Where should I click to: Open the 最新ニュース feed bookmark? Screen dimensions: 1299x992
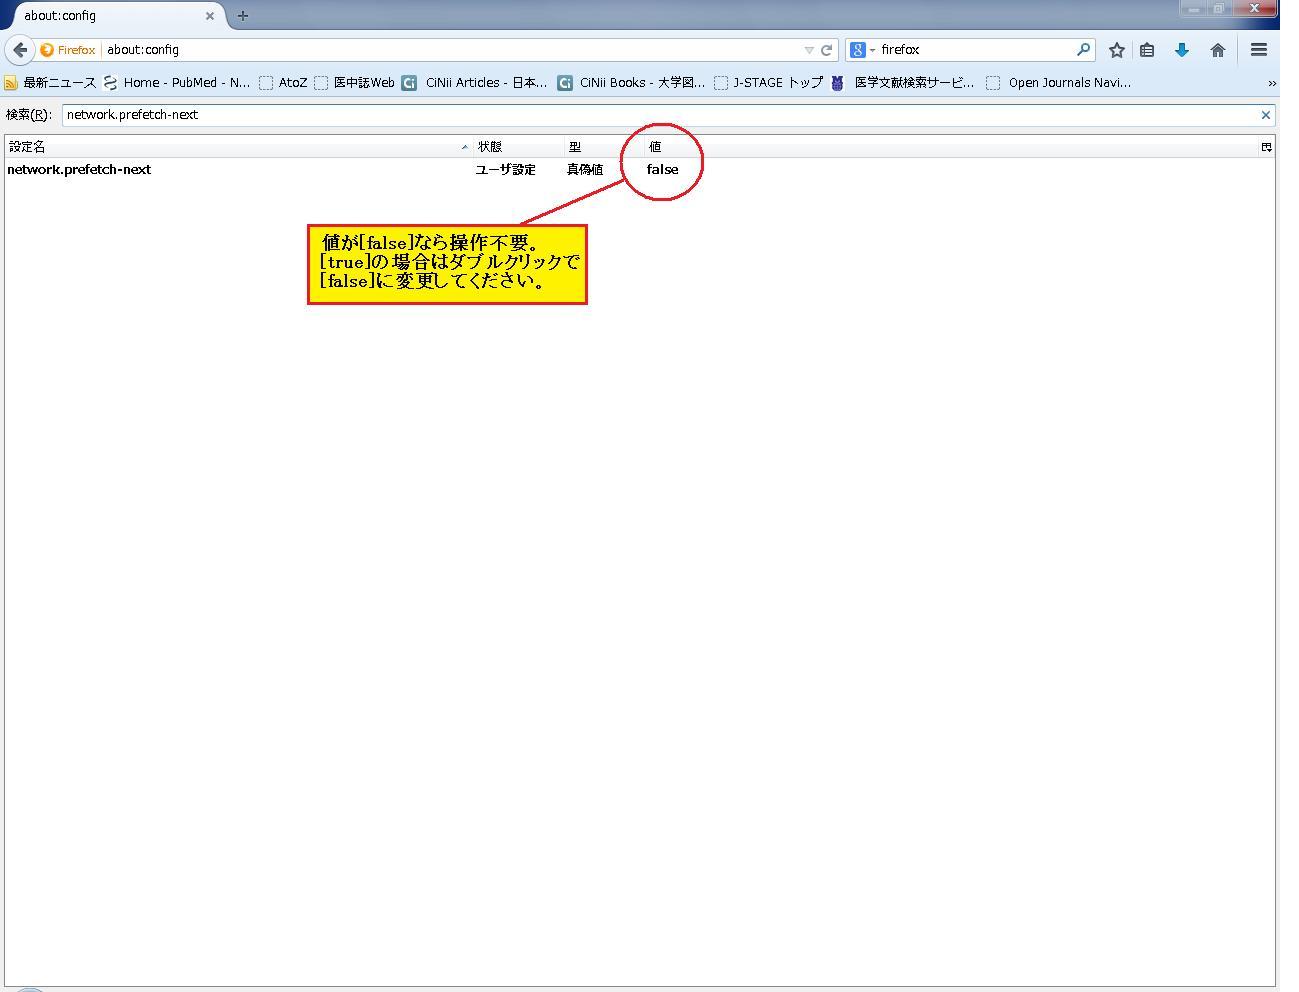pos(50,83)
